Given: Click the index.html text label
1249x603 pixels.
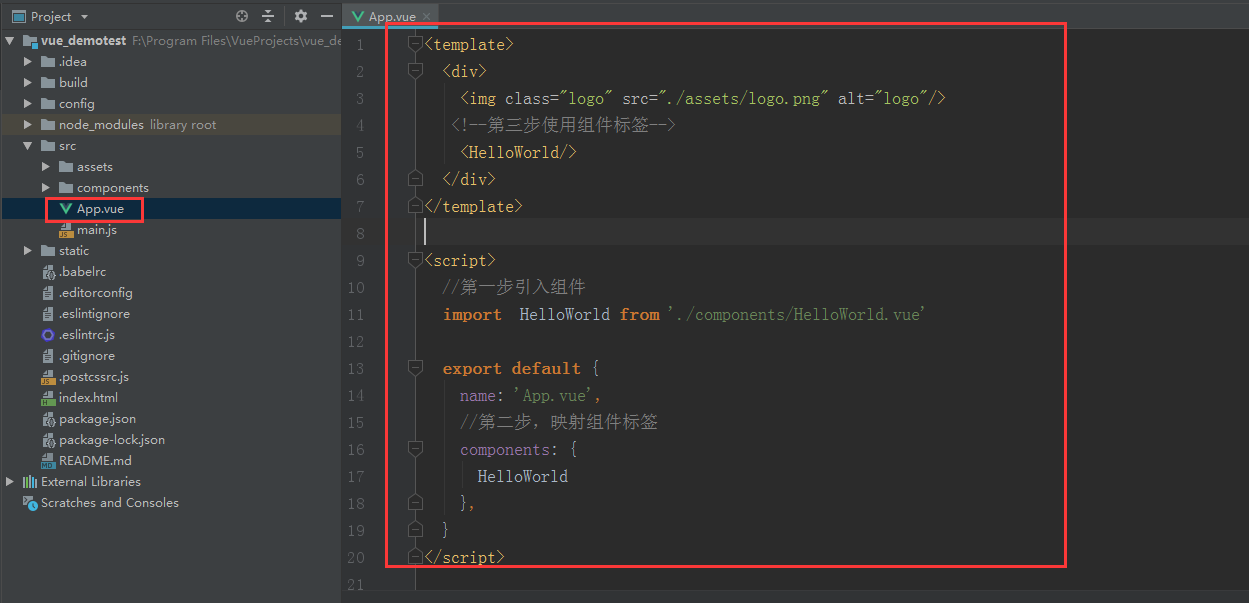Looking at the screenshot, I should click(x=88, y=398).
